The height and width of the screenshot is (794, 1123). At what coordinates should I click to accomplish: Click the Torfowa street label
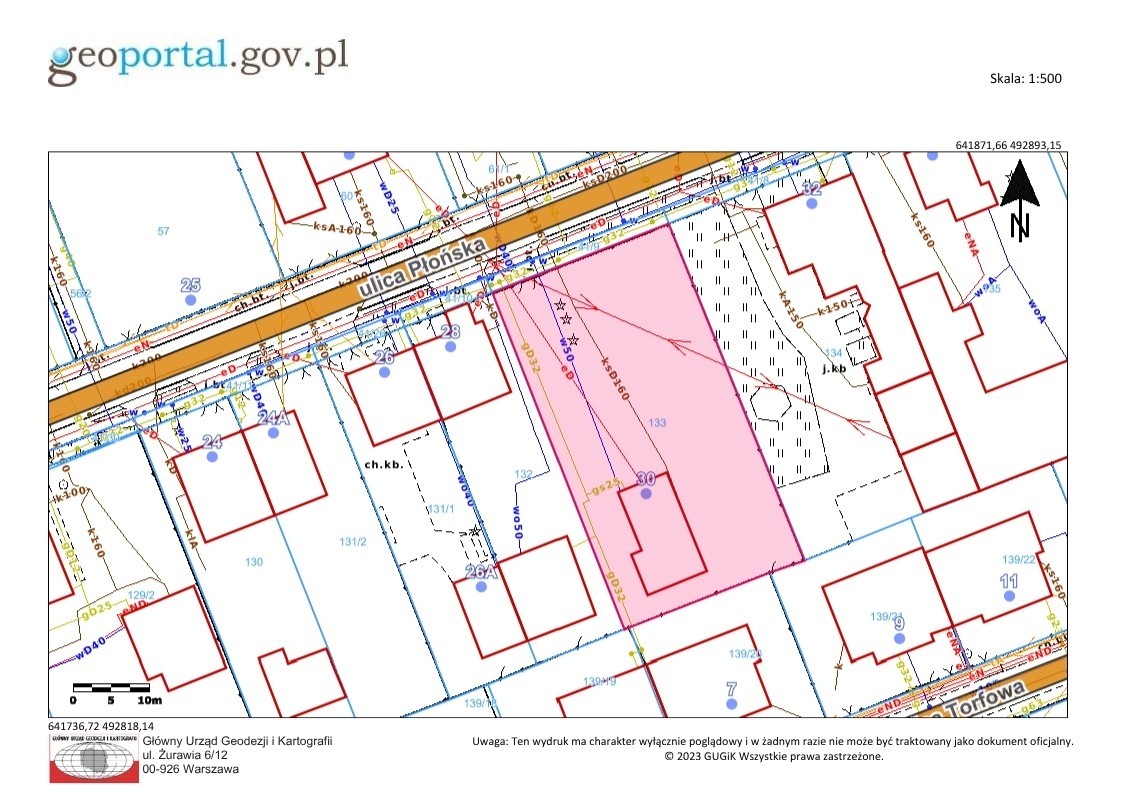click(985, 699)
